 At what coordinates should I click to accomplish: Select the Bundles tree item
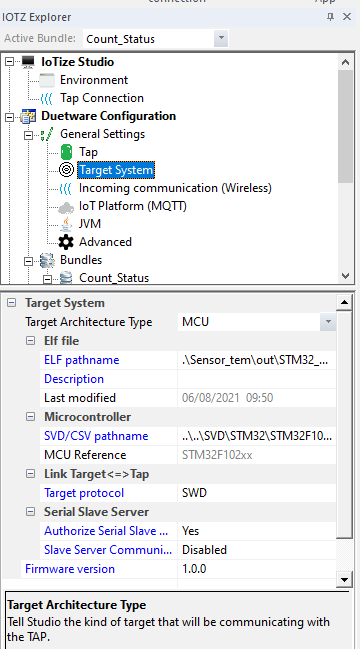point(81,260)
